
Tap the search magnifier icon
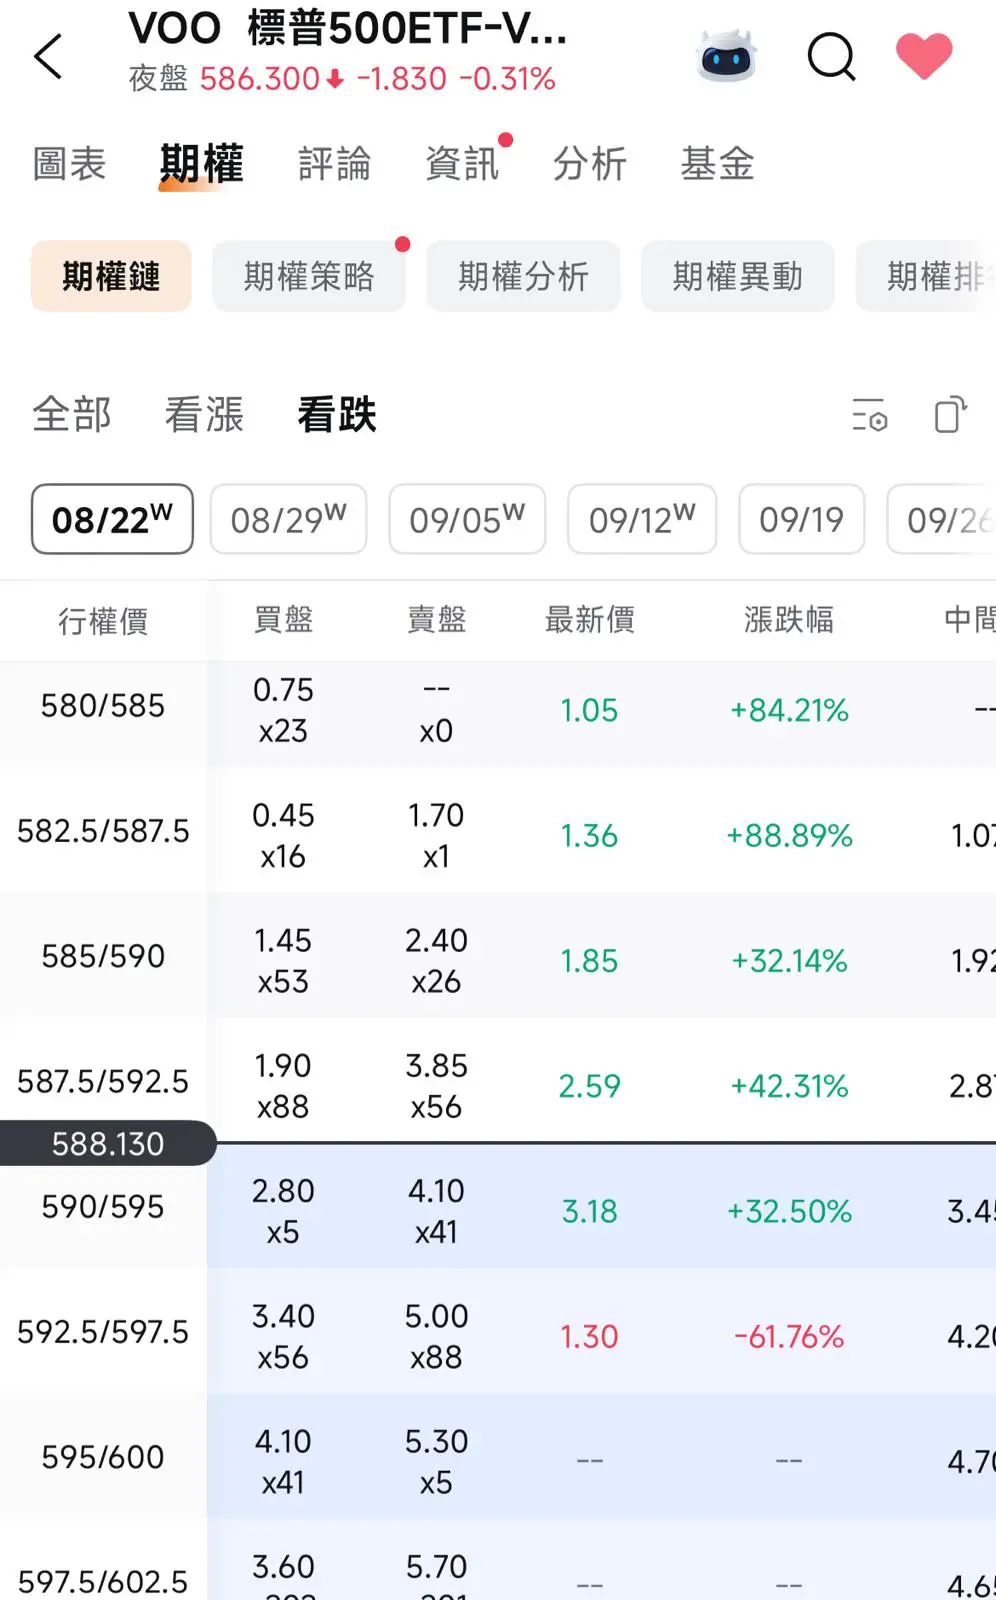831,56
